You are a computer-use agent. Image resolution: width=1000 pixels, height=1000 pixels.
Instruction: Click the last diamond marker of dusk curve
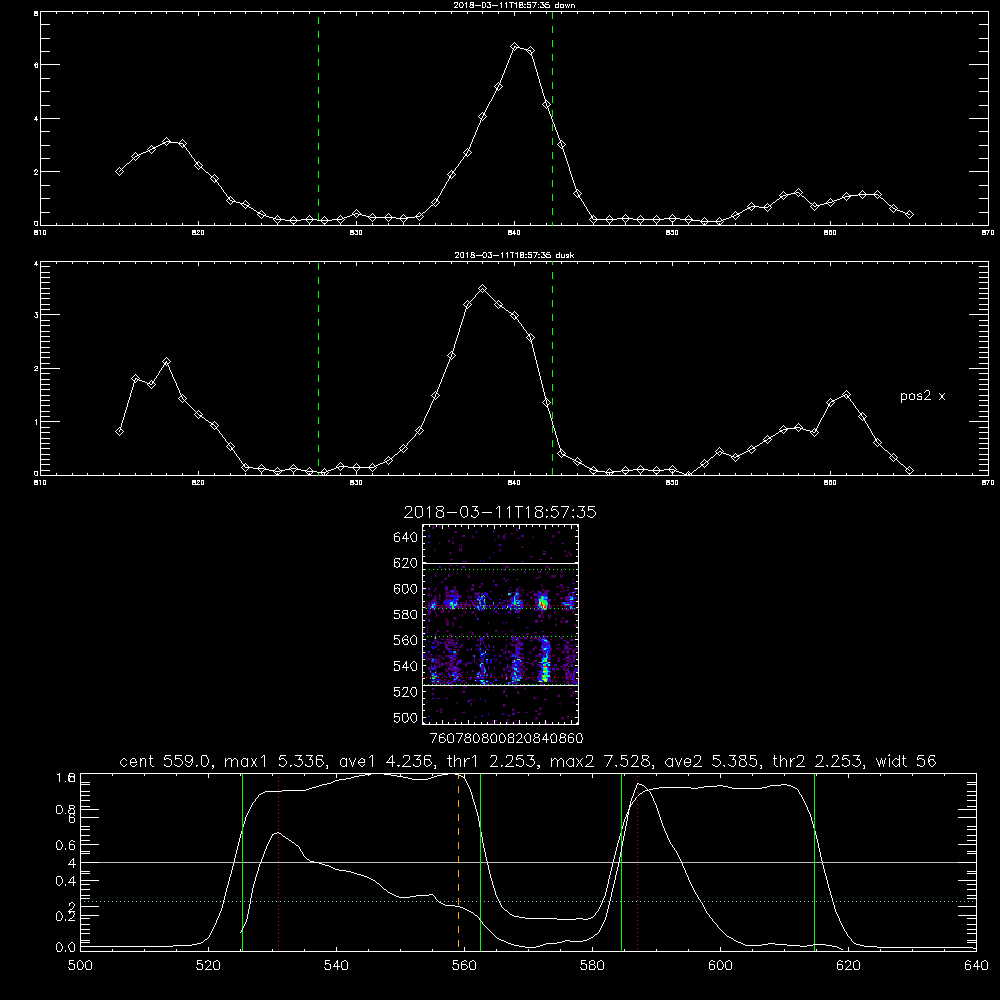(909, 471)
